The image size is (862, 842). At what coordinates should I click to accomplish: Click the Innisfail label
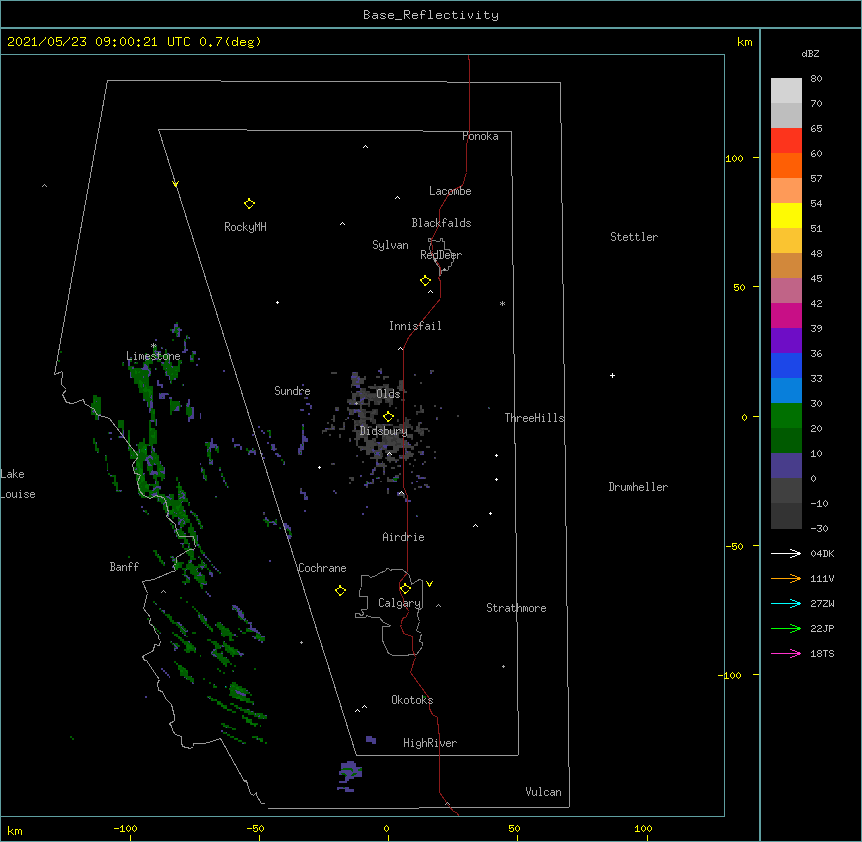click(x=415, y=326)
